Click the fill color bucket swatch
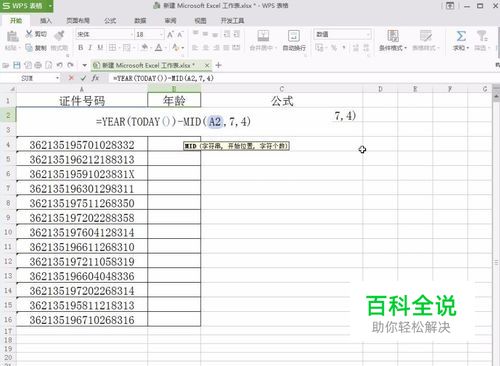 coord(145,48)
